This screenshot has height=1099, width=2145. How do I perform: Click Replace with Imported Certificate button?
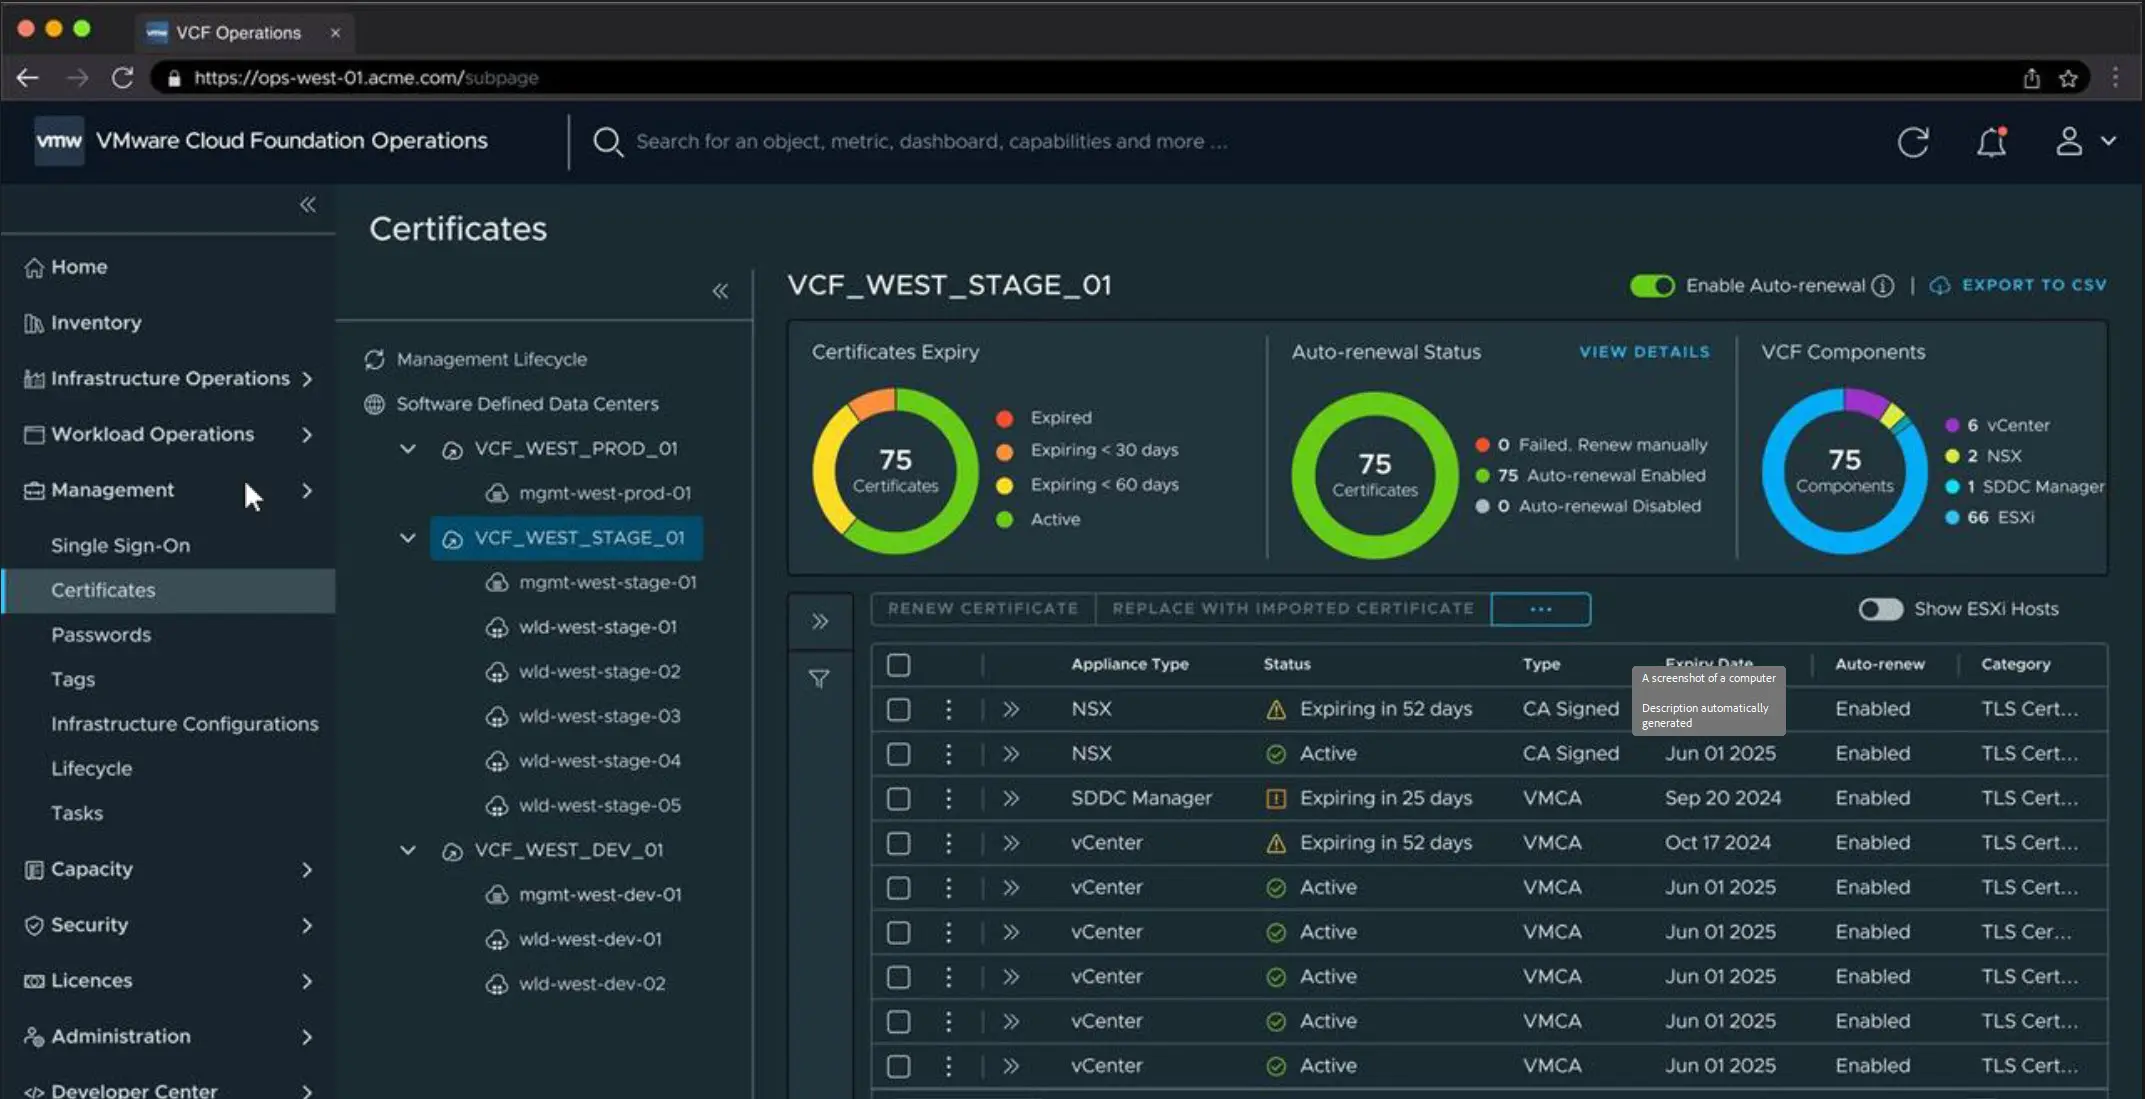pyautogui.click(x=1293, y=609)
